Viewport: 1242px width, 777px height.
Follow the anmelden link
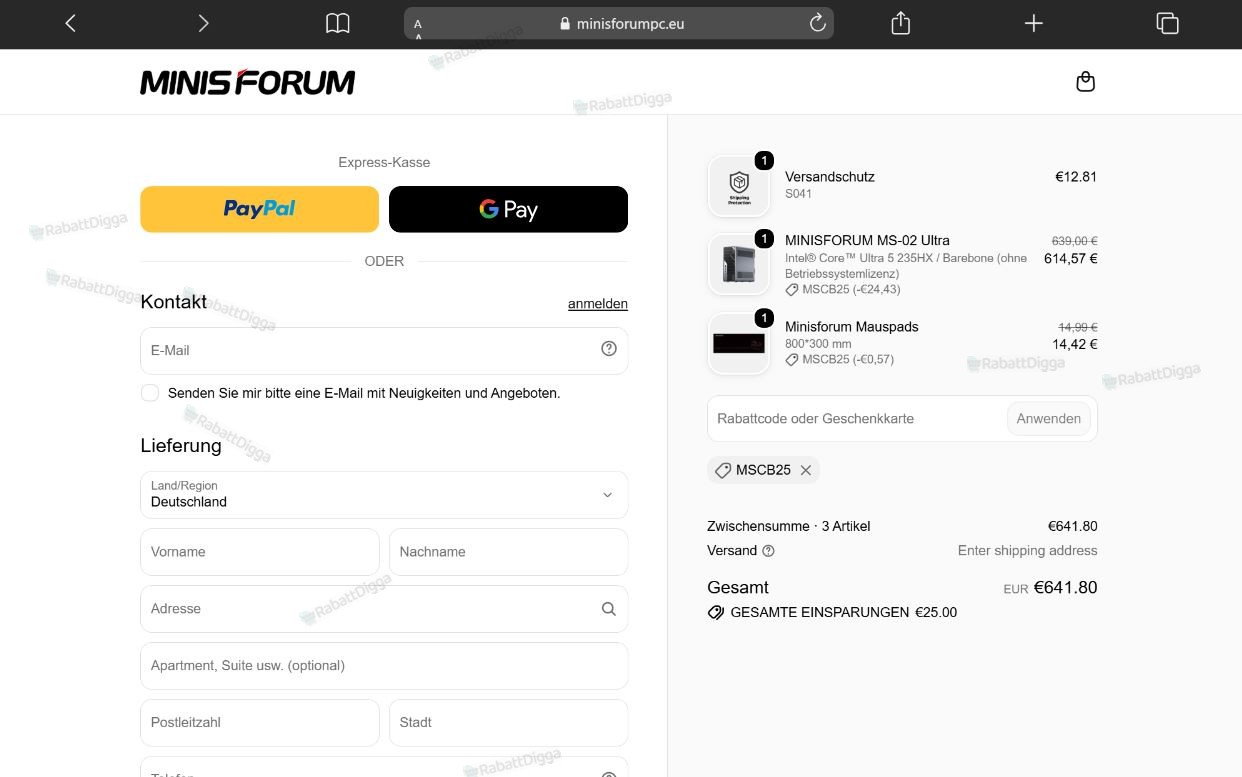pyautogui.click(x=598, y=304)
